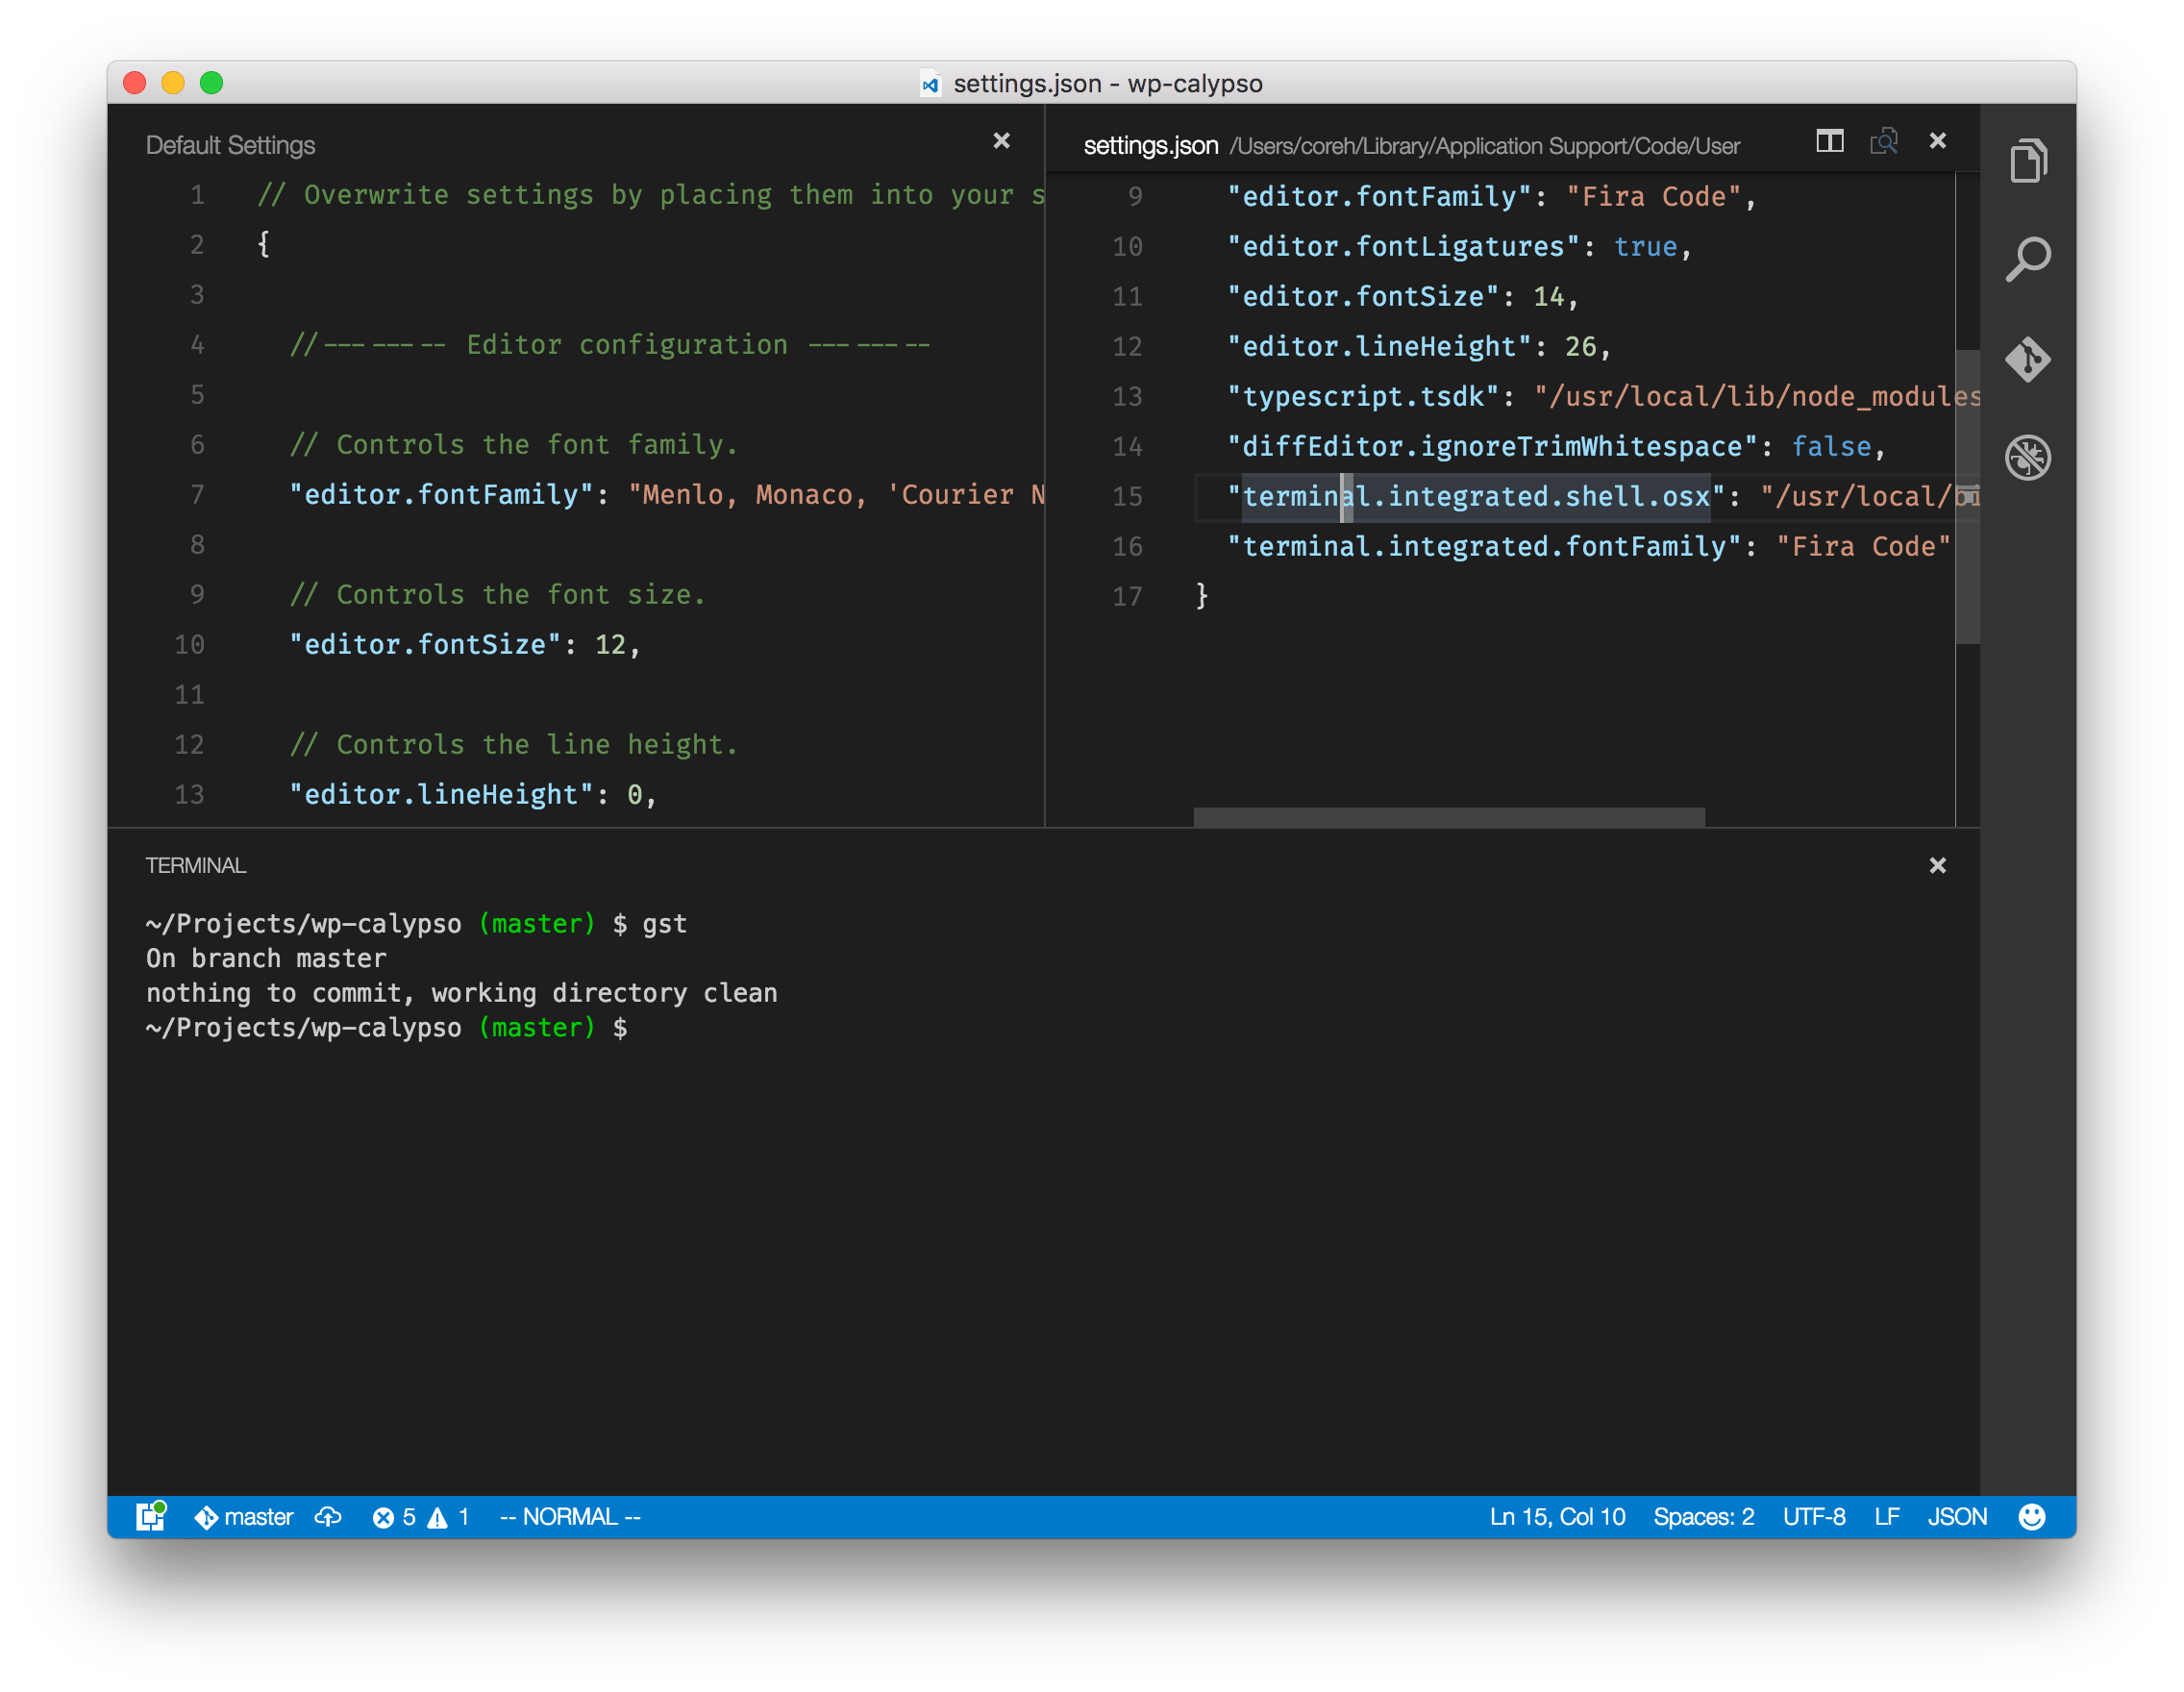Screen dimensions: 2184x1692
Task: Show errors and warnings count panel
Action: 420,1517
